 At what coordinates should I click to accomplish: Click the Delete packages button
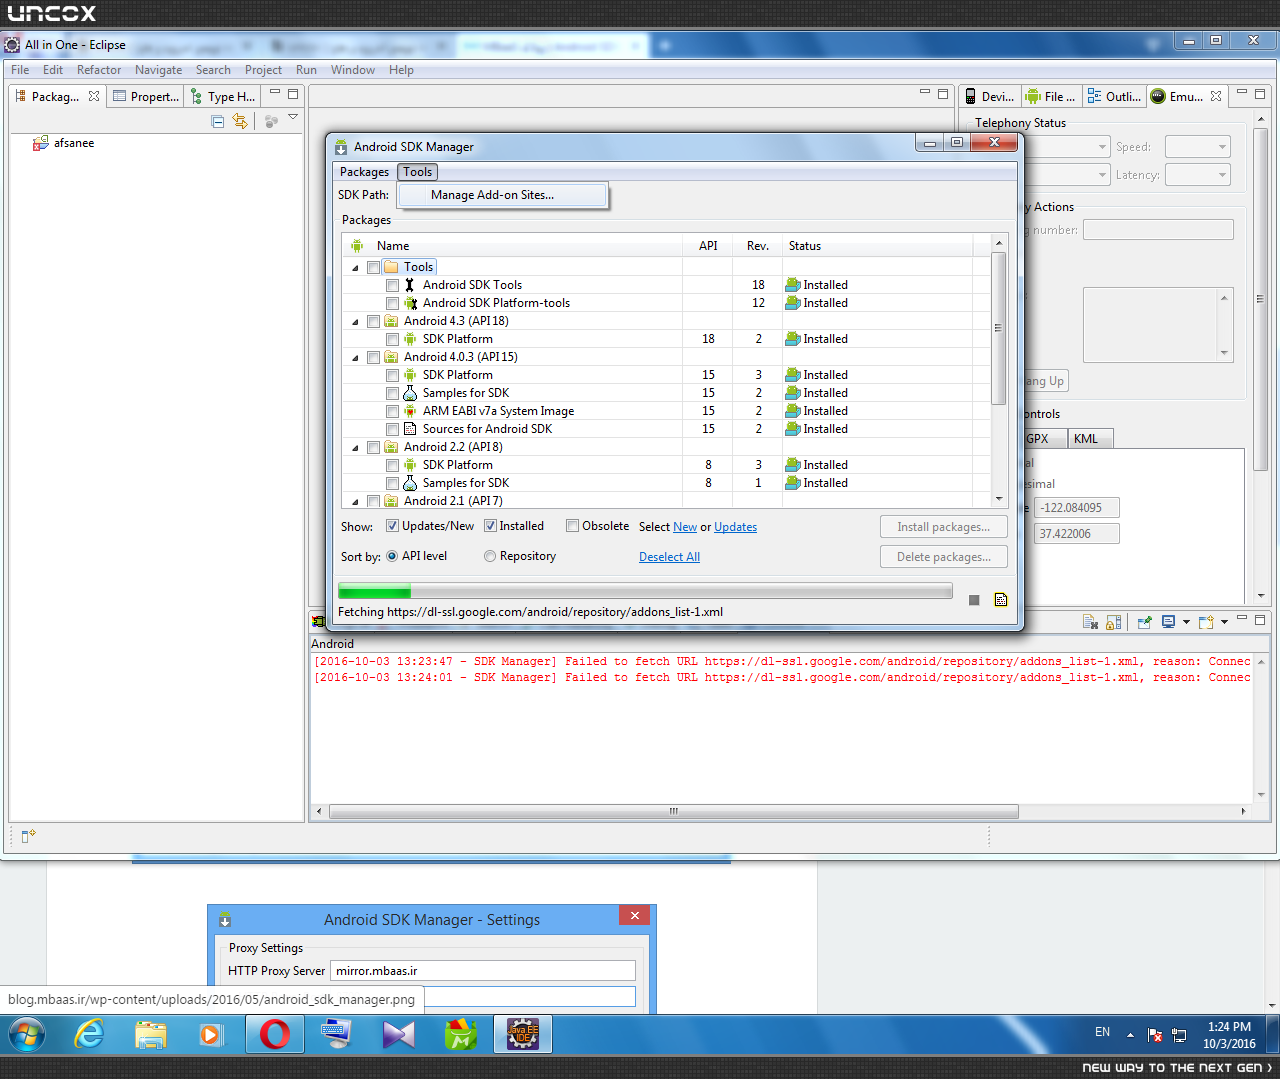click(944, 557)
